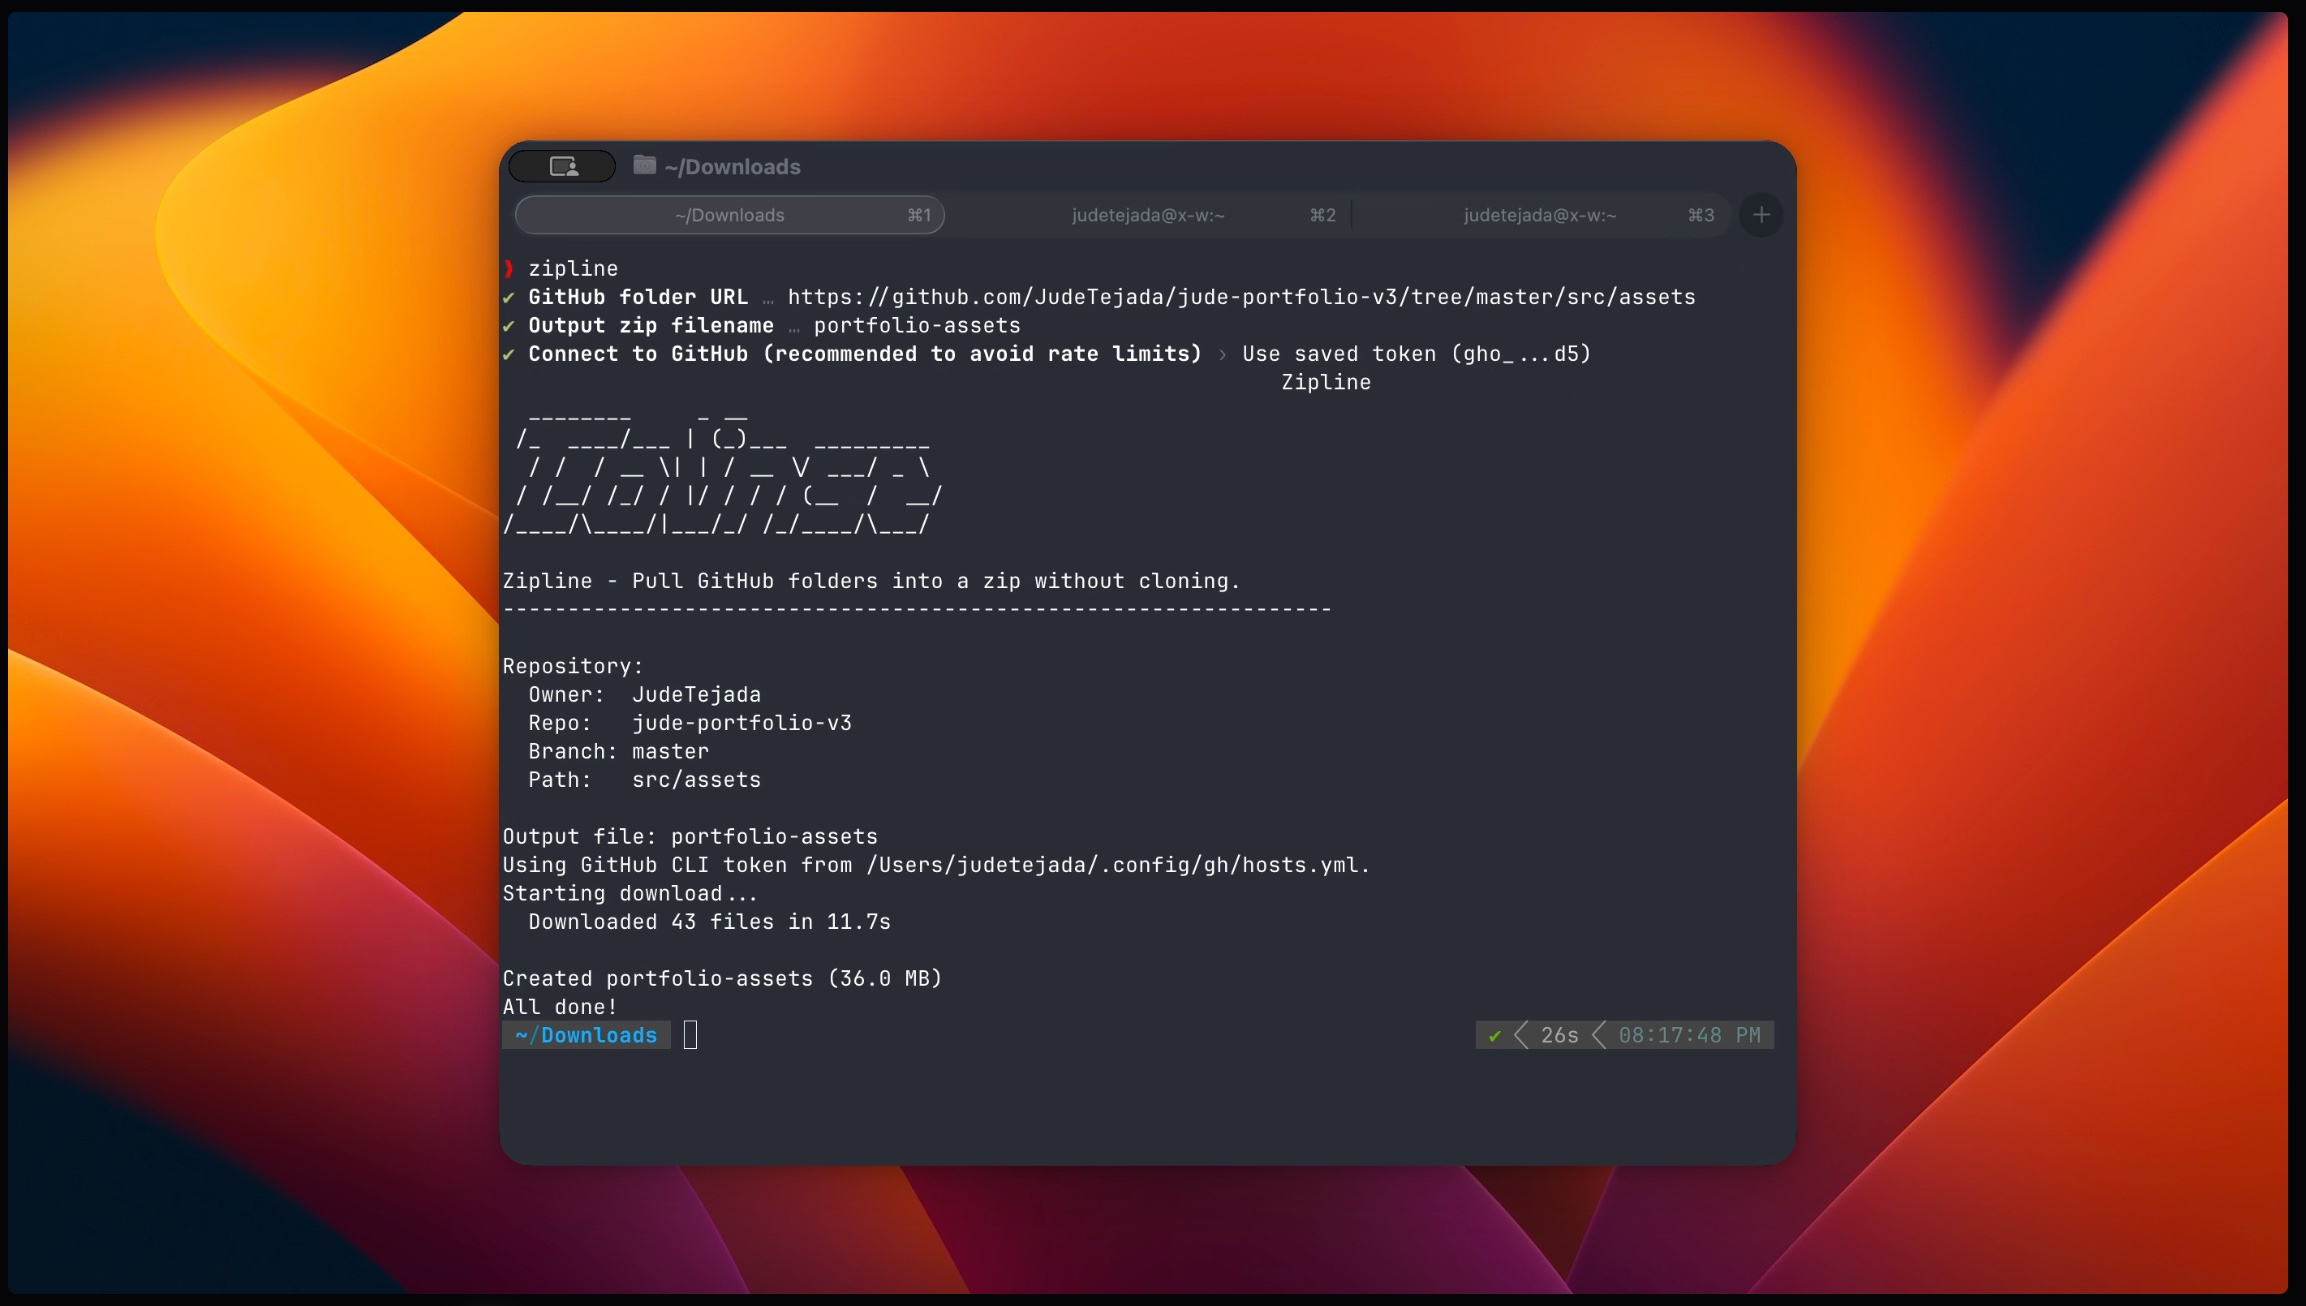
Task: Click the green success check in status prompt
Action: point(1495,1036)
